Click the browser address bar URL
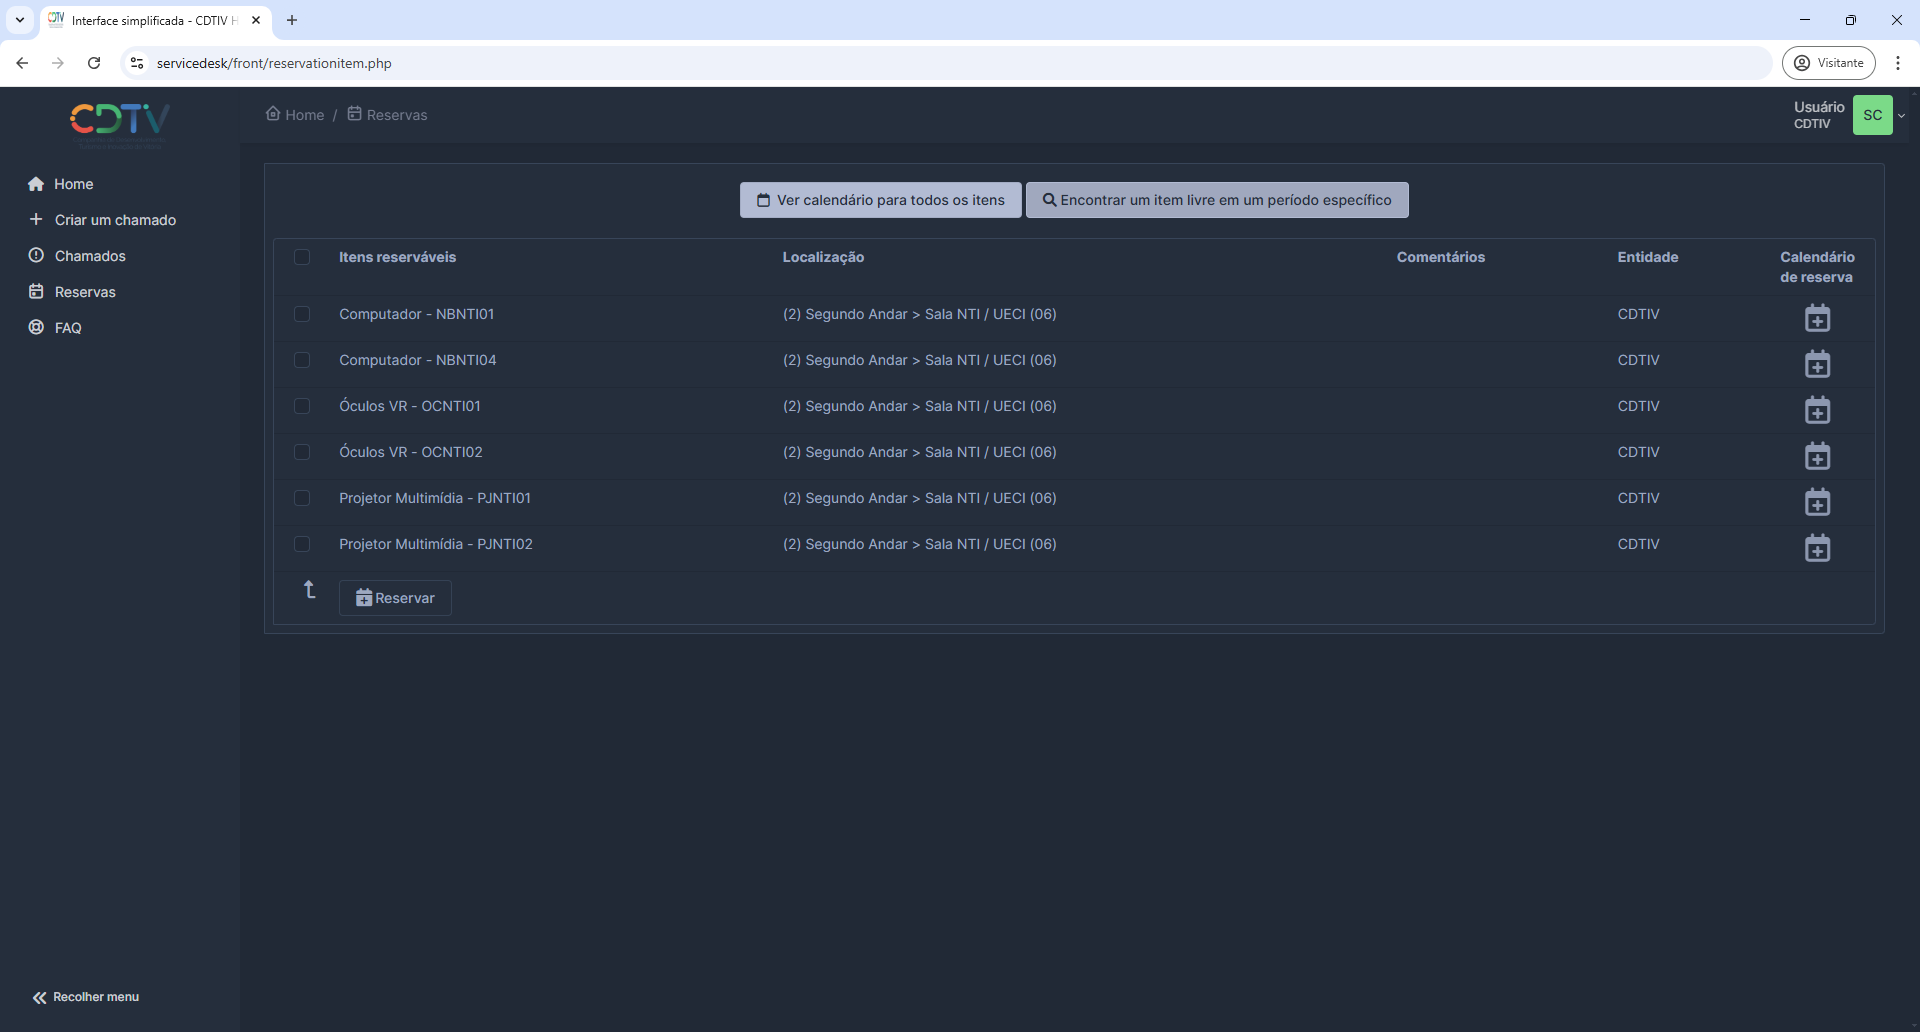Viewport: 1920px width, 1032px height. click(x=274, y=63)
